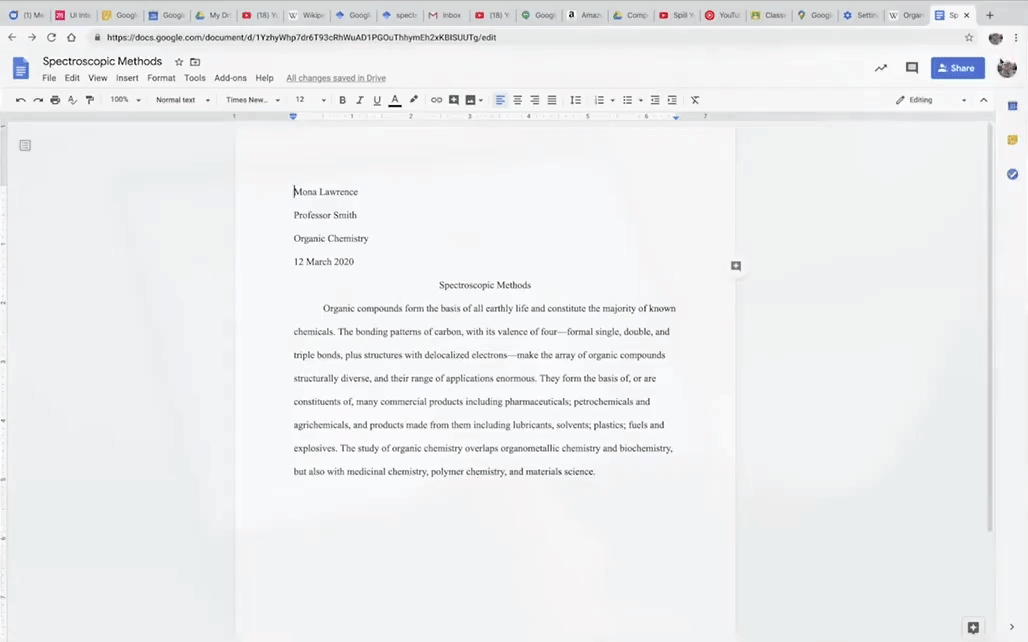This screenshot has width=1028, height=642.
Task: Enable justified text alignment
Action: [x=552, y=100]
